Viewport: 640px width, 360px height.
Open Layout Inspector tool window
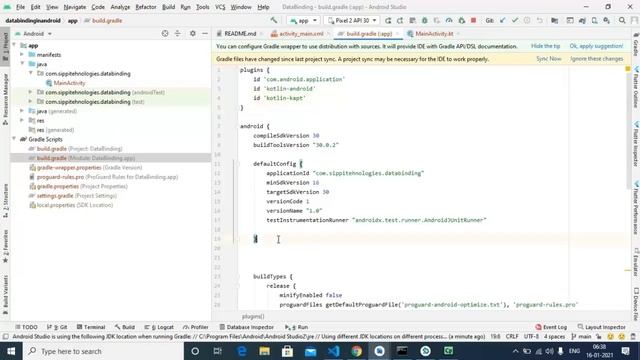click(602, 327)
